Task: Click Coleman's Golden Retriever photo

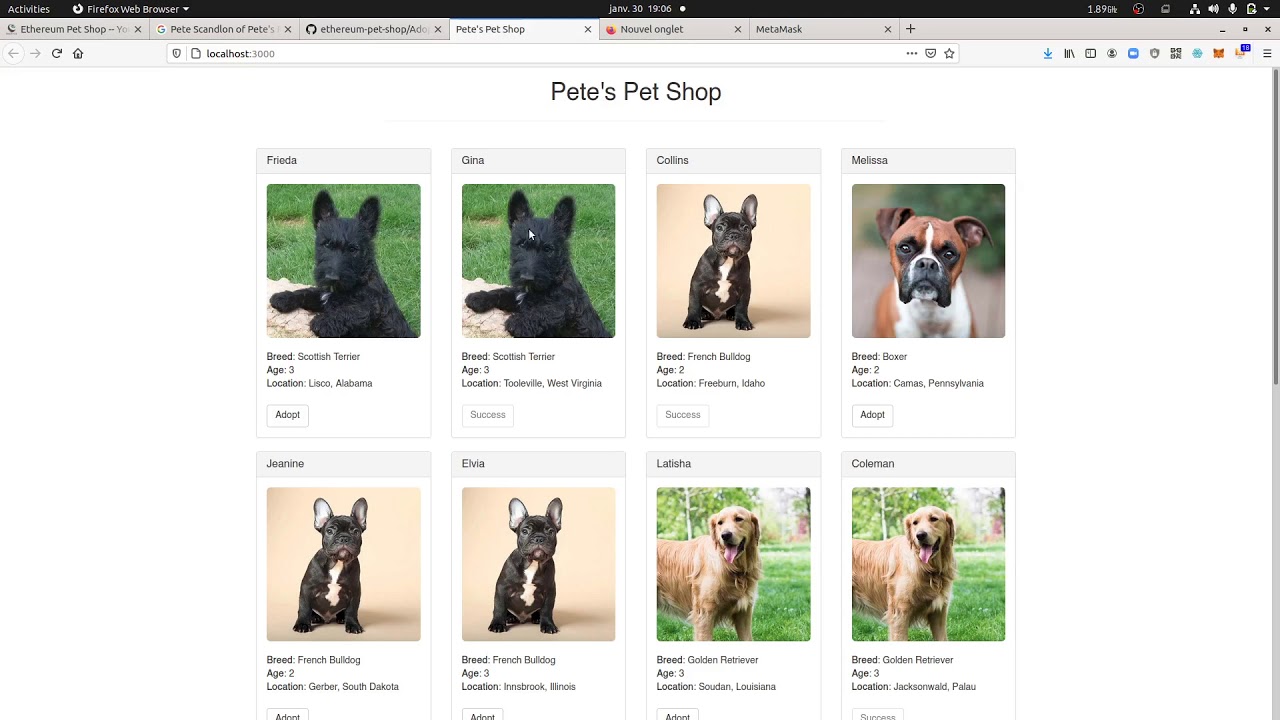Action: click(x=928, y=564)
